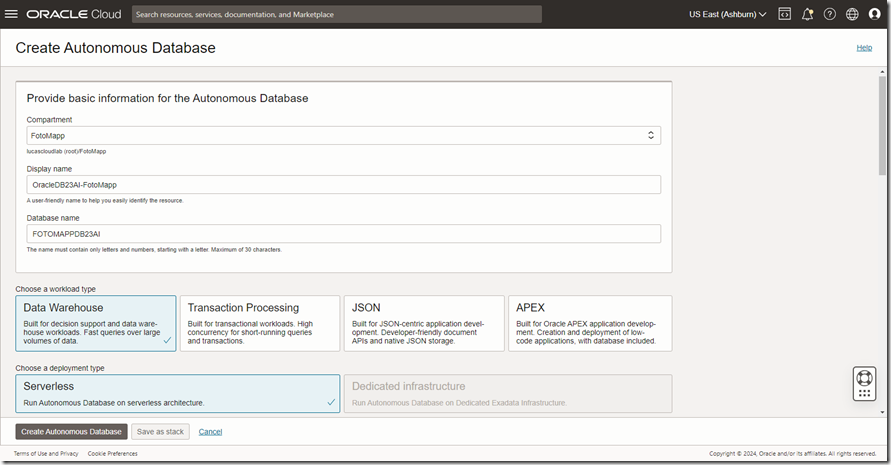Open the Help link
The height and width of the screenshot is (465, 891).
point(864,48)
